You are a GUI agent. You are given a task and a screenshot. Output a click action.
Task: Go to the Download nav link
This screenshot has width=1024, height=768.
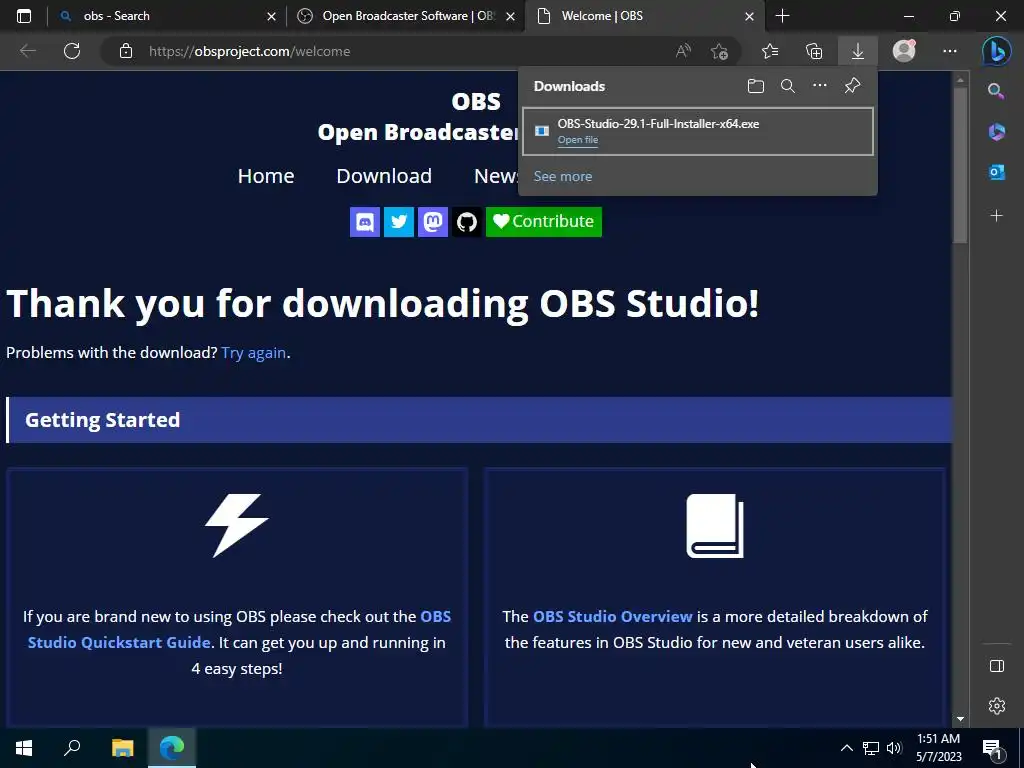point(384,176)
